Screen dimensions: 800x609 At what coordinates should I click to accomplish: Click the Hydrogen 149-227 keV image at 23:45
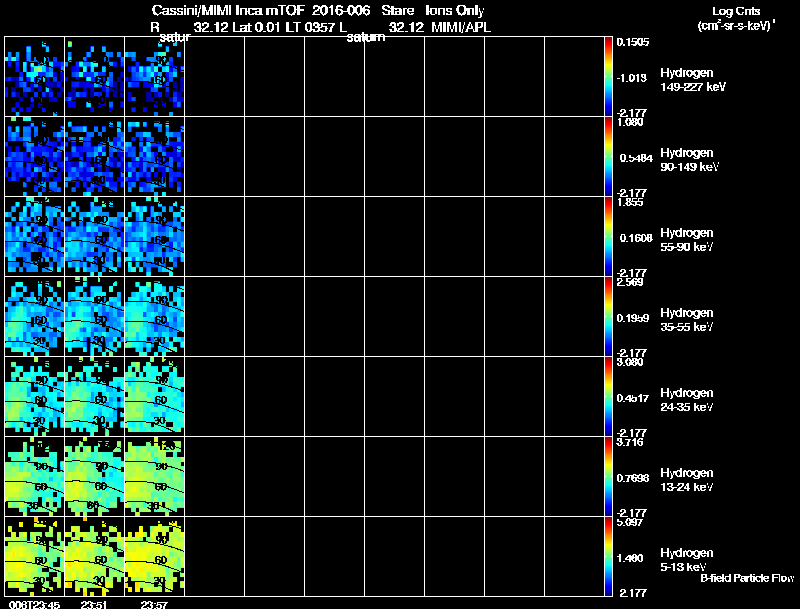click(x=35, y=77)
